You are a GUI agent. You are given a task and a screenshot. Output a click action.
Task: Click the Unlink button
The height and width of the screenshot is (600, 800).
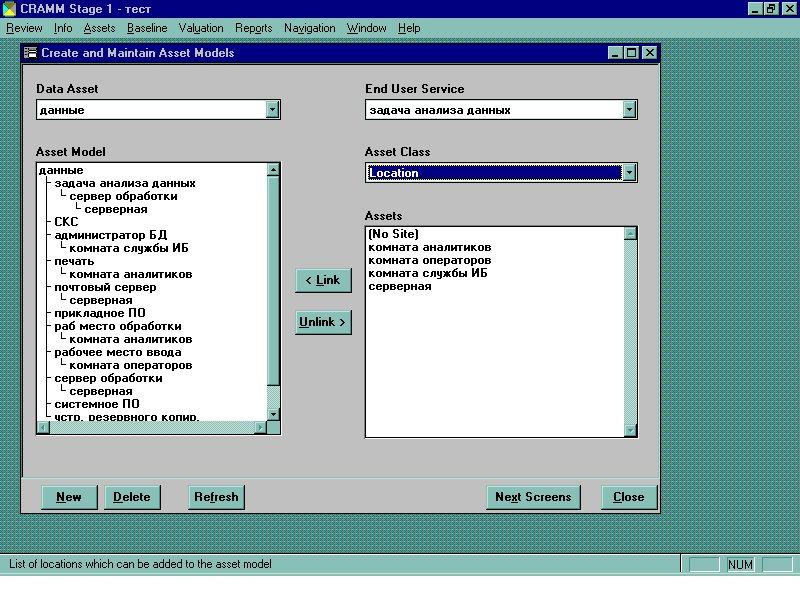tap(323, 322)
